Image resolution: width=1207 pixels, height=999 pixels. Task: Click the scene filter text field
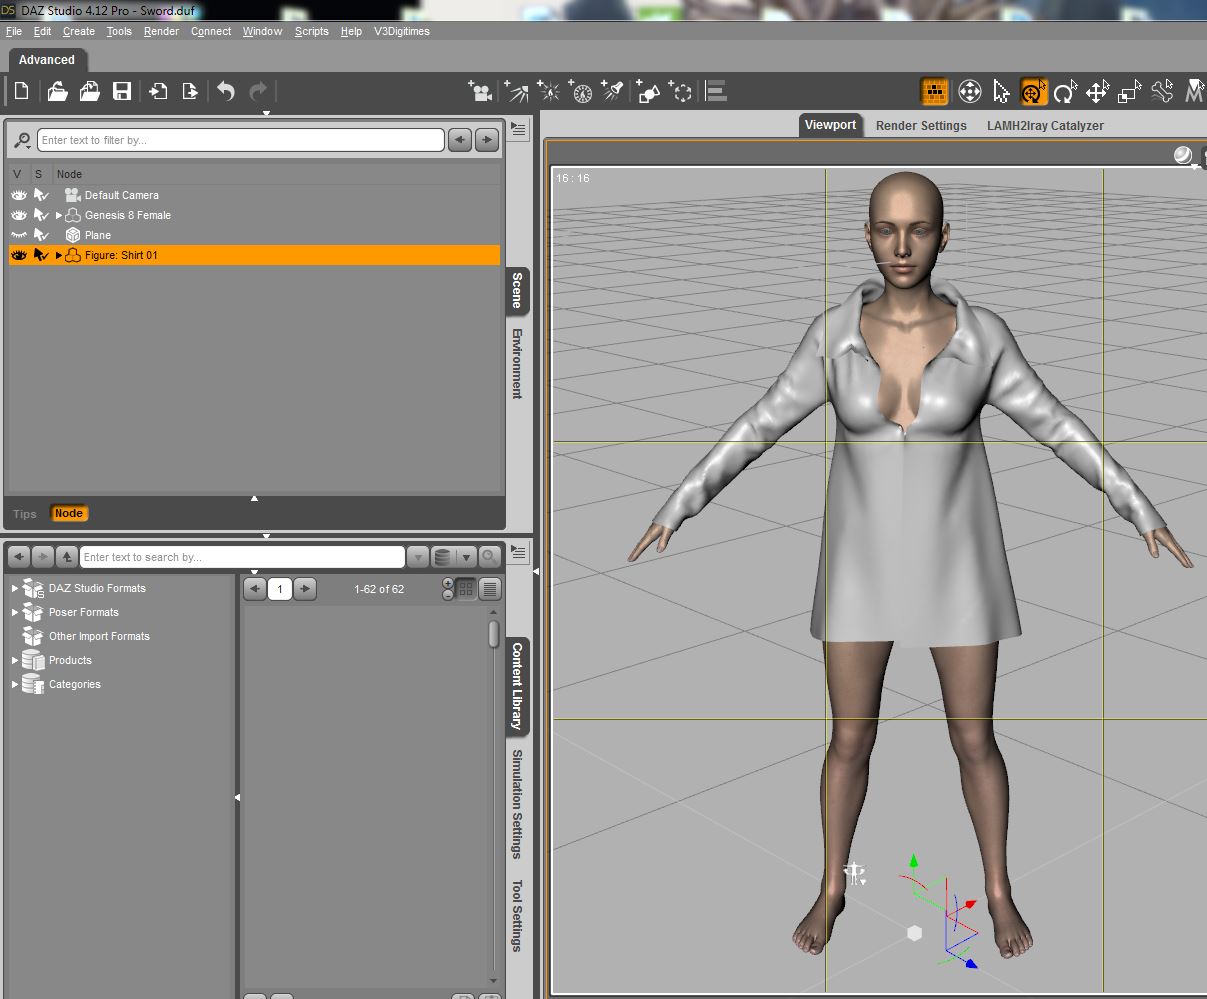240,140
